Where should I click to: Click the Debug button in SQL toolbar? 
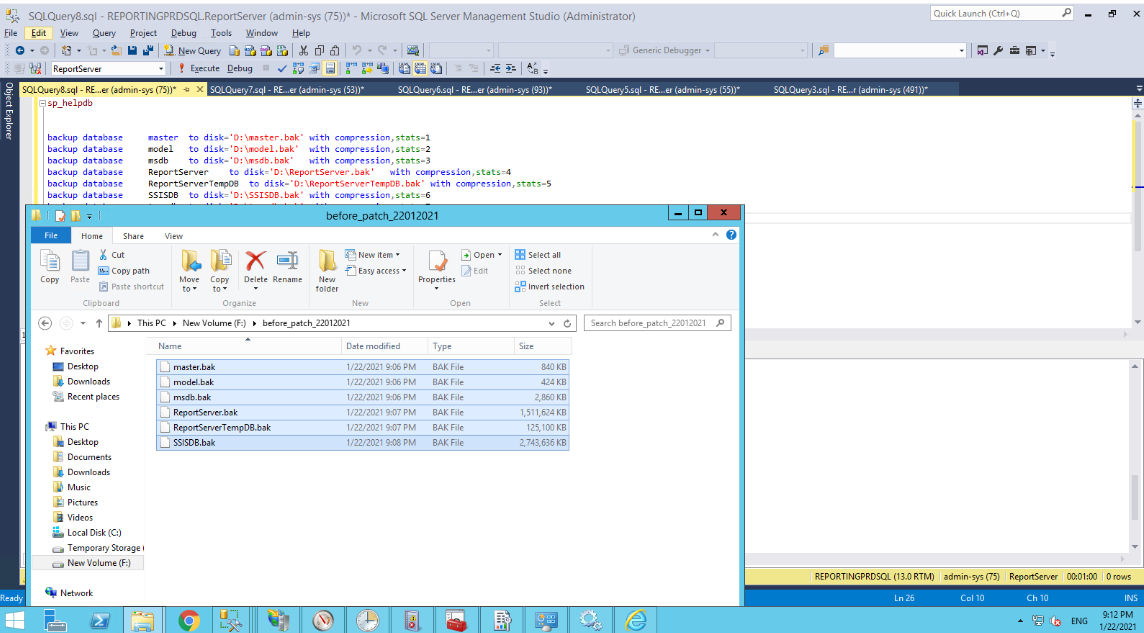click(x=239, y=69)
